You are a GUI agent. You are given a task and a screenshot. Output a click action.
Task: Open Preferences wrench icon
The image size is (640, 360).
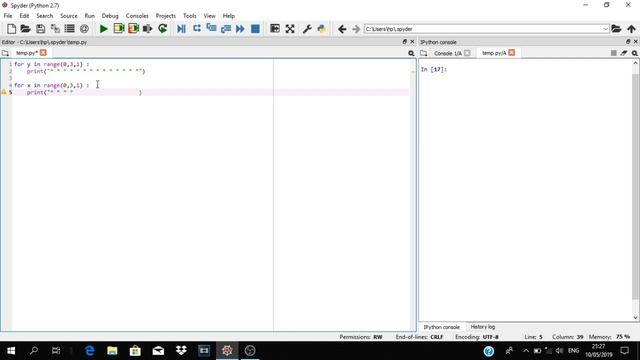click(x=307, y=29)
